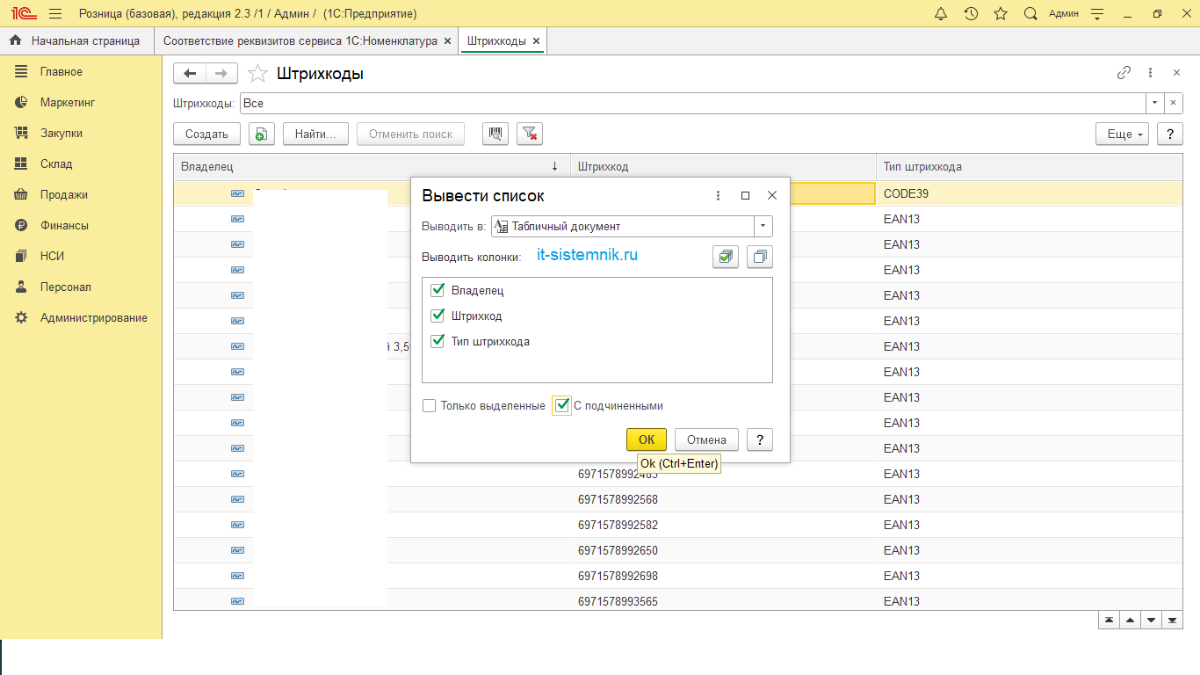Close the Штрихкоды tab x

click(536, 41)
